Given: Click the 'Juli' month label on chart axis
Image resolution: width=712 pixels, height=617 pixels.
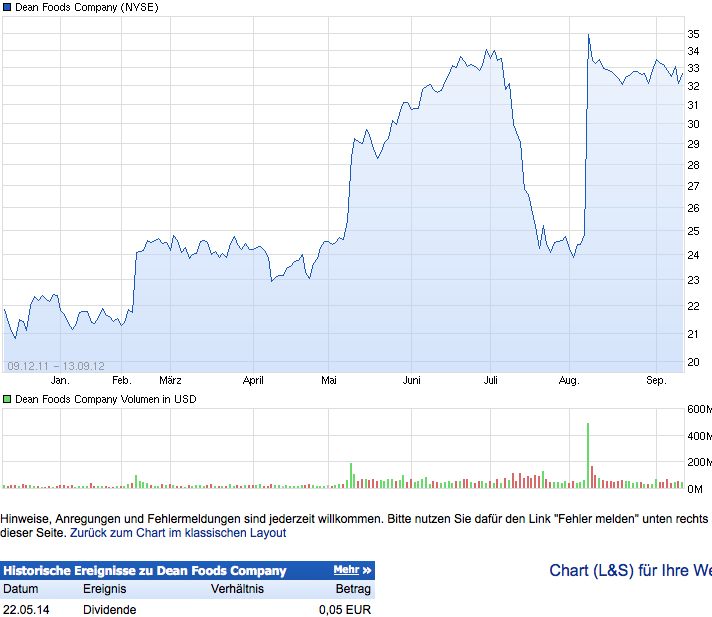Looking at the screenshot, I should [491, 380].
